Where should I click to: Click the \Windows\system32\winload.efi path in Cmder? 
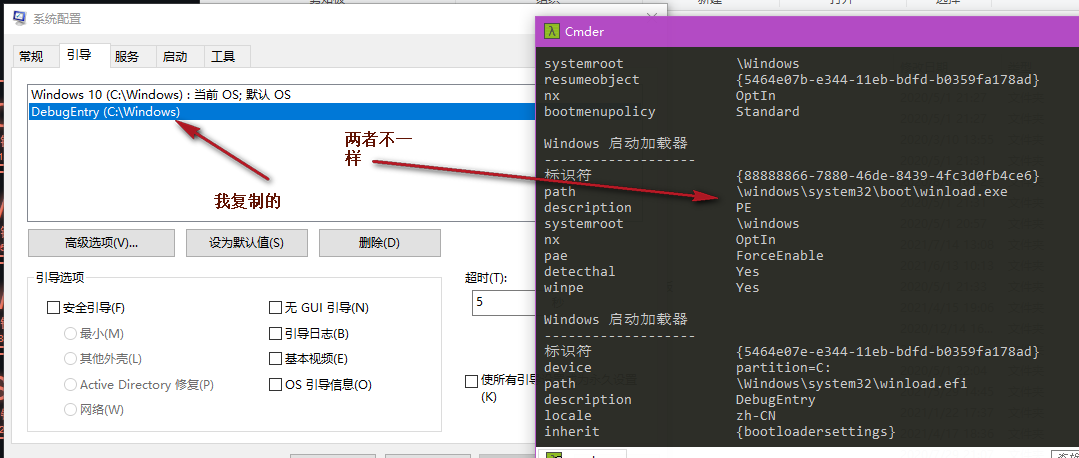pos(851,383)
